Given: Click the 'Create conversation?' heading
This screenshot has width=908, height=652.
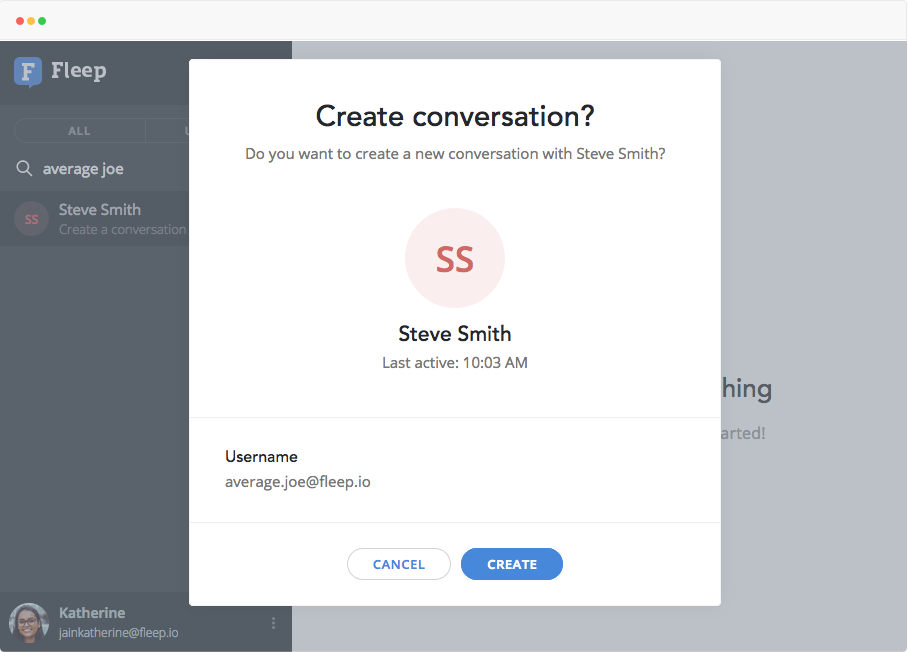Looking at the screenshot, I should point(455,116).
